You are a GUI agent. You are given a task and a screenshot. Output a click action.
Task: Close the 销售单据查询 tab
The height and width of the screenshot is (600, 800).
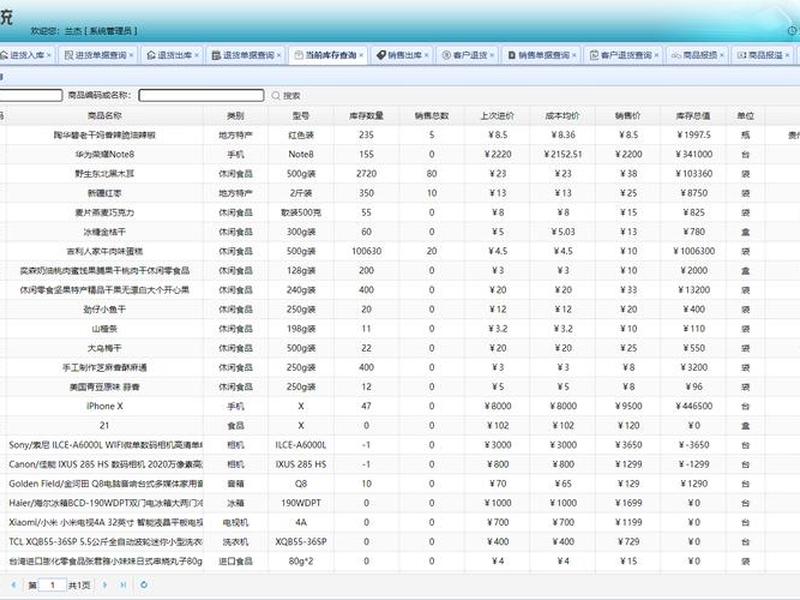click(574, 55)
